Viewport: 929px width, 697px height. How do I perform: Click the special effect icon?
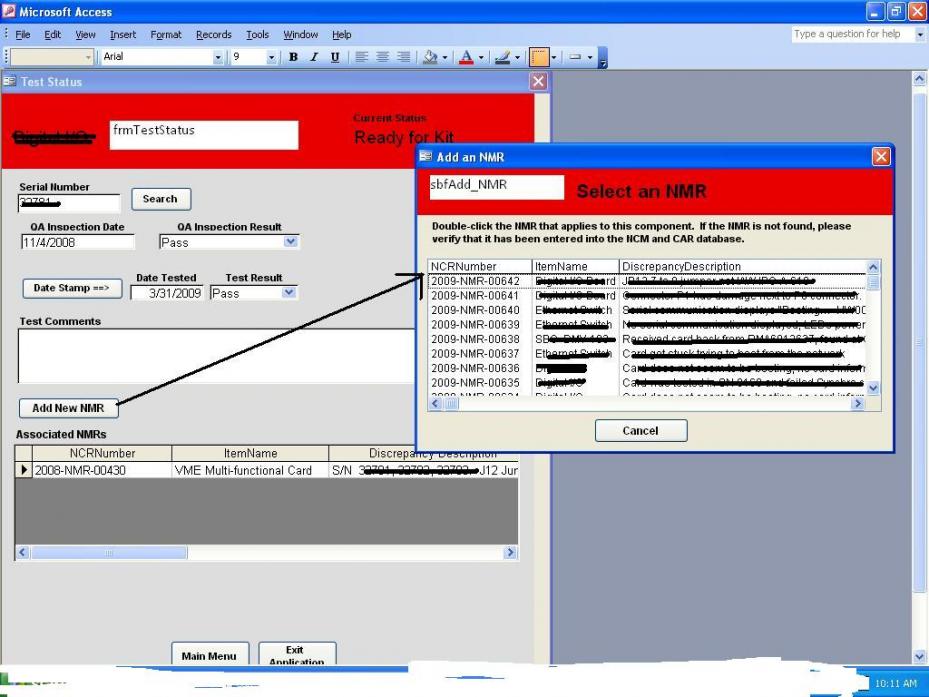[x=575, y=57]
